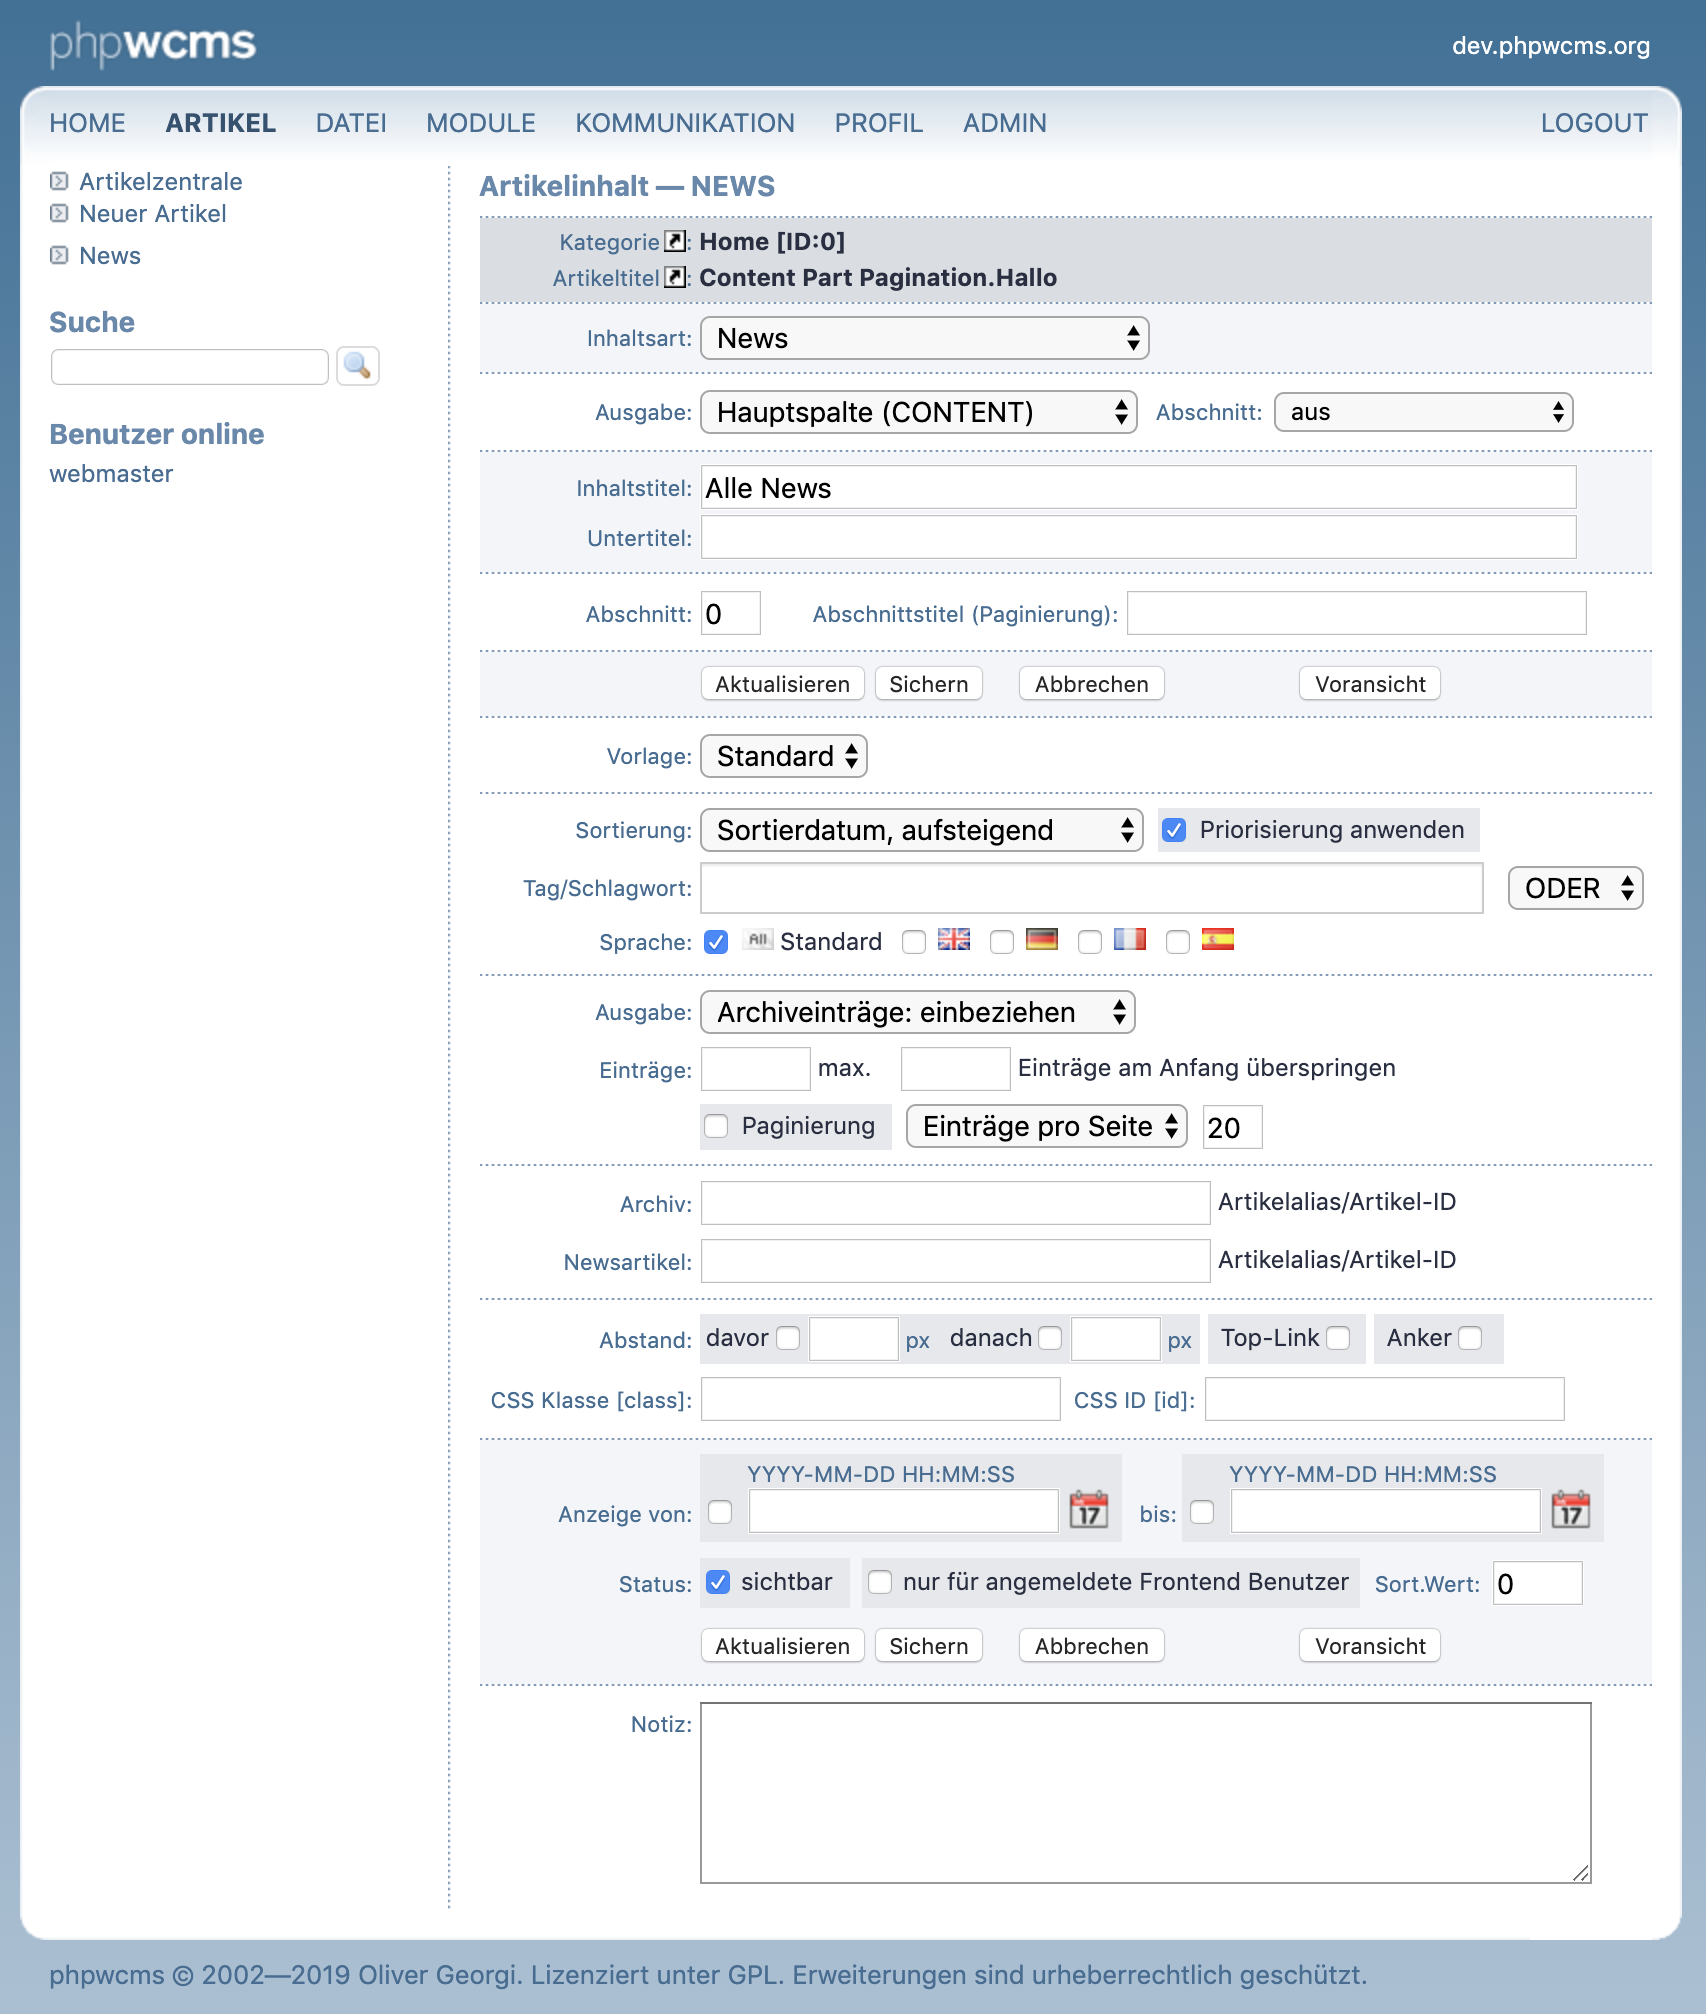This screenshot has width=1706, height=2014.
Task: Open the 'ODER' tag operator dropdown
Action: (x=1576, y=888)
